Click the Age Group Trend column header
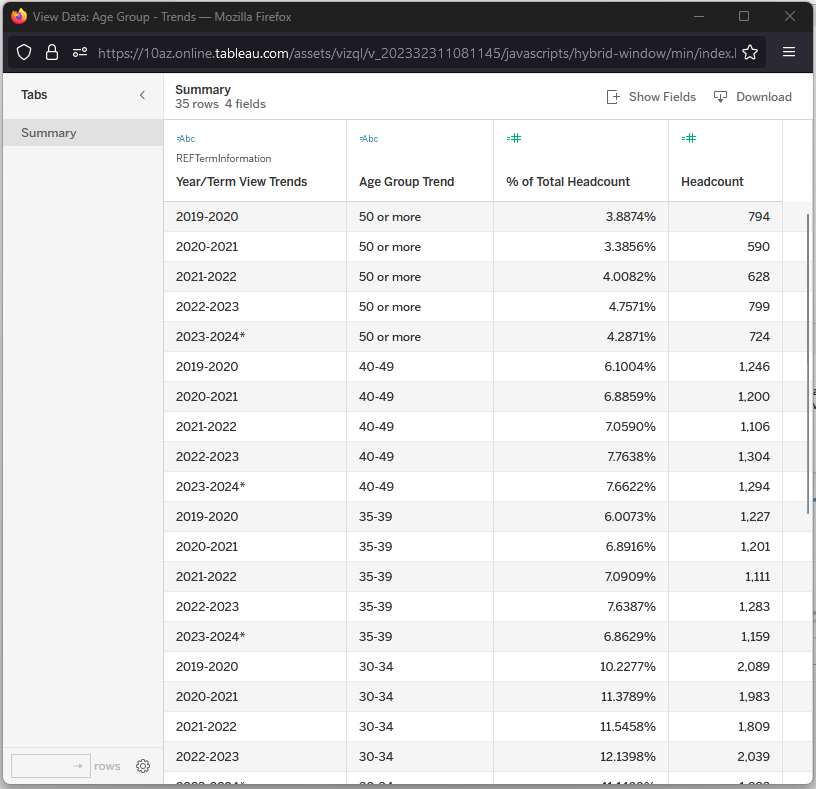Image resolution: width=816 pixels, height=789 pixels. [x=406, y=182]
